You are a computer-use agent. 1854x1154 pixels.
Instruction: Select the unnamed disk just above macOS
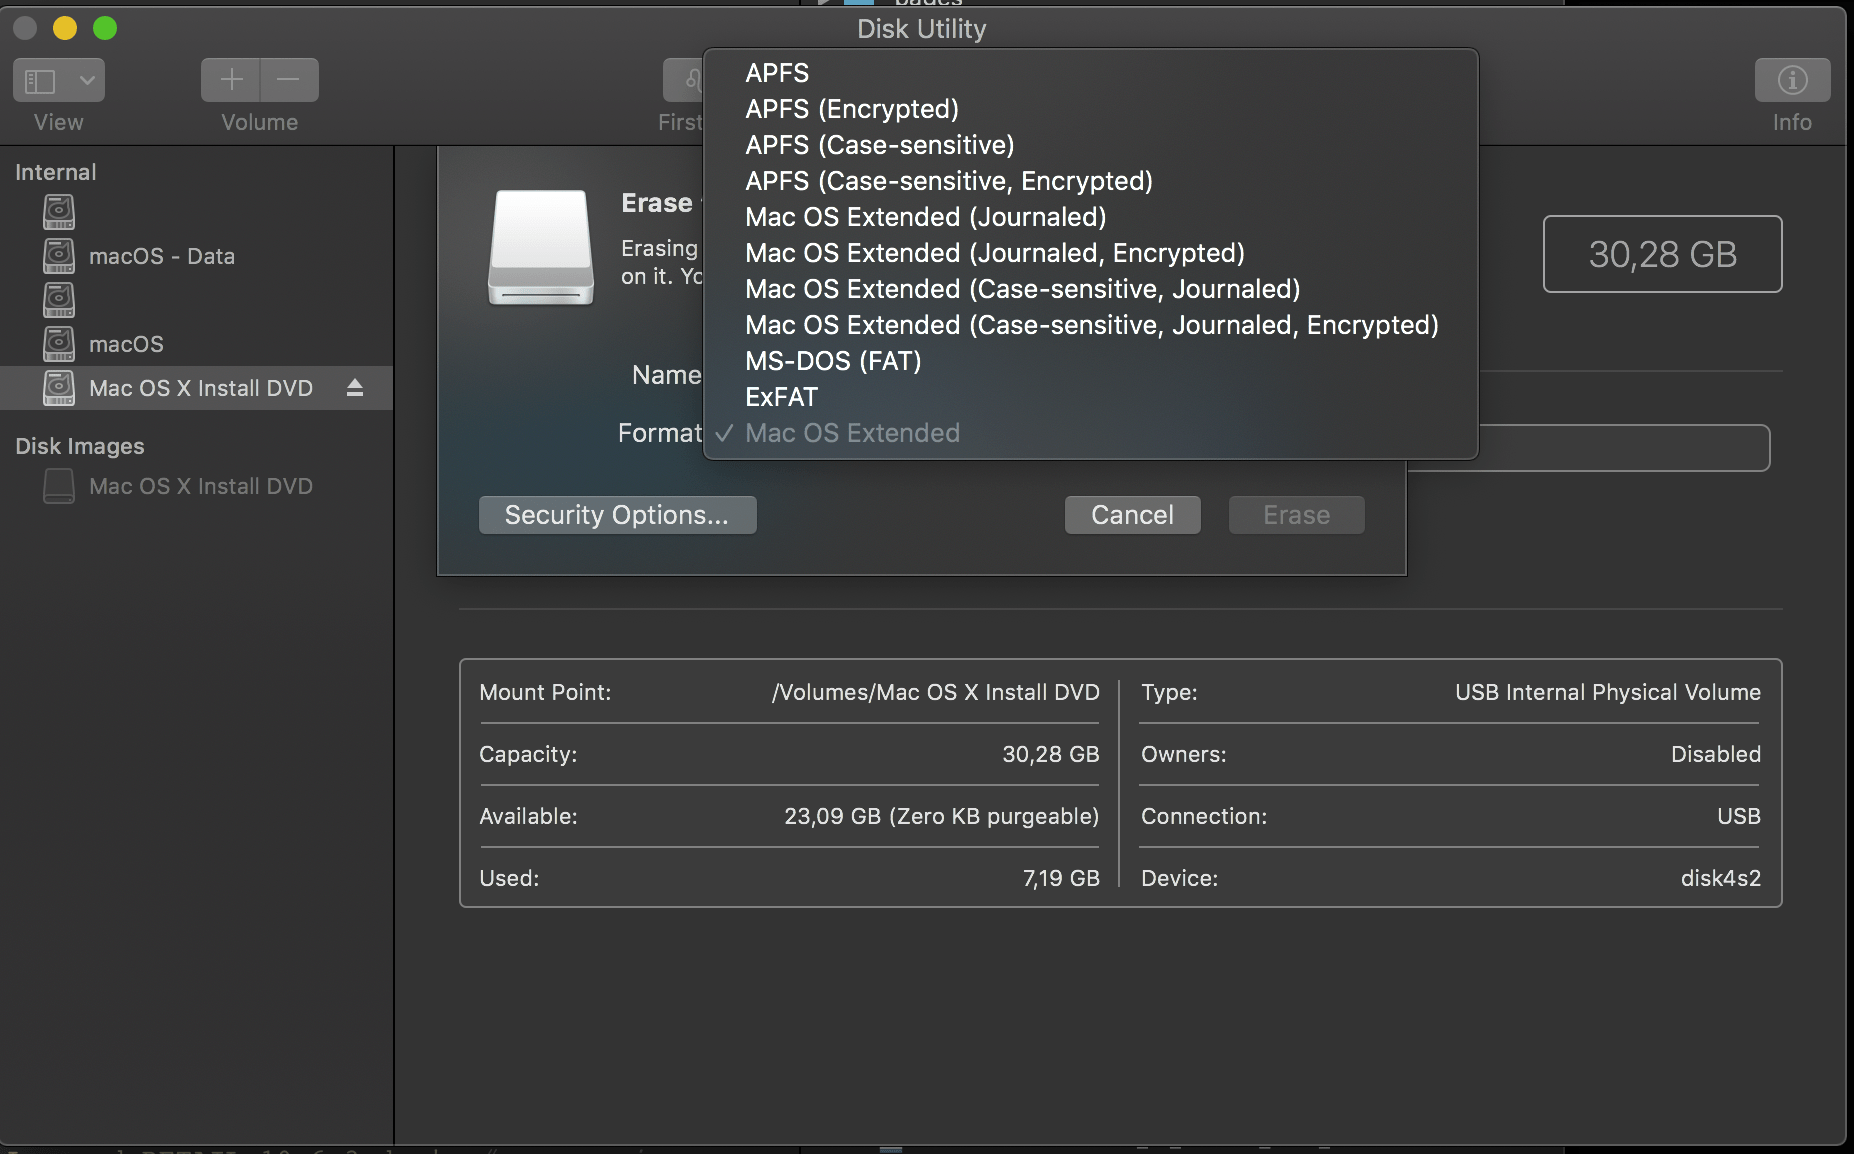click(x=59, y=300)
